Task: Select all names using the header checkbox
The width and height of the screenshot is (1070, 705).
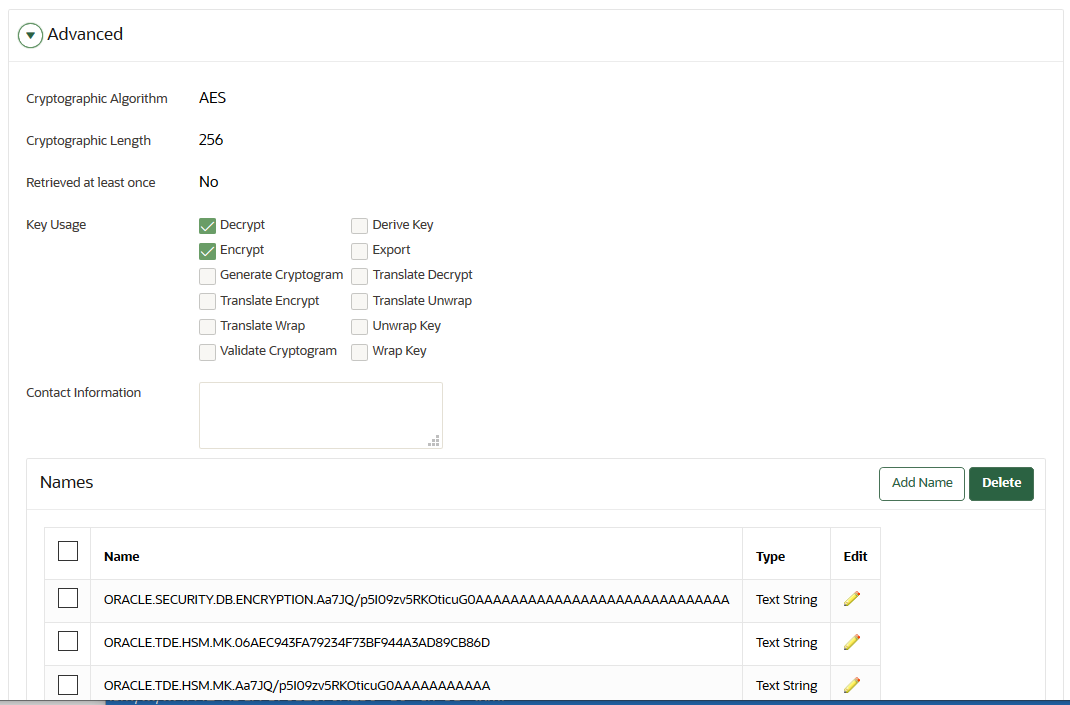Action: [67, 551]
